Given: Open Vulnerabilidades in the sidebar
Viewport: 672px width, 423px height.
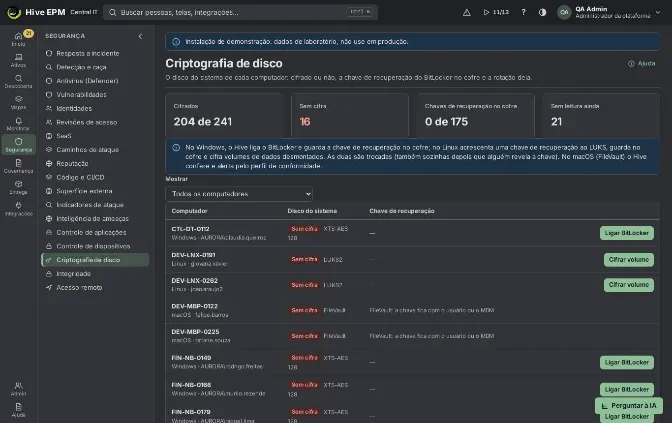Looking at the screenshot, I should [95, 95].
